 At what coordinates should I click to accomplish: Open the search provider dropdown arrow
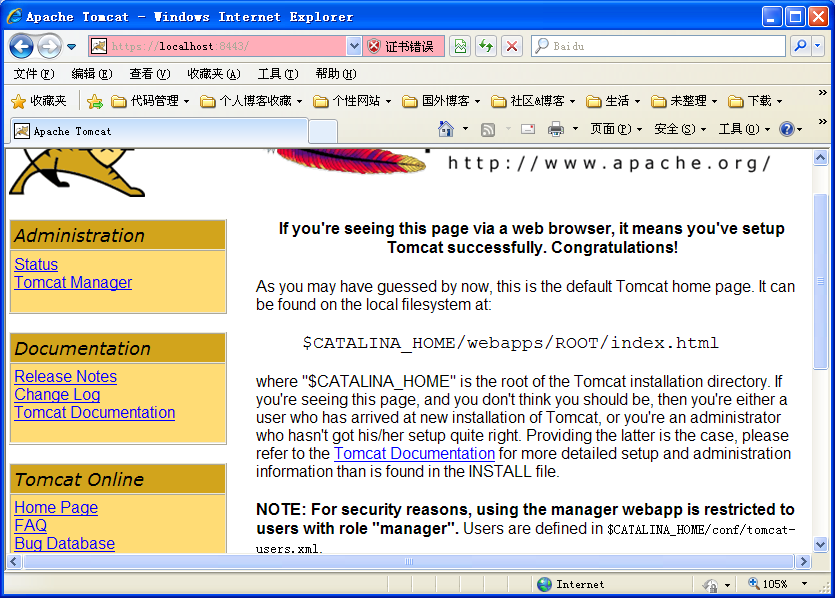click(818, 46)
